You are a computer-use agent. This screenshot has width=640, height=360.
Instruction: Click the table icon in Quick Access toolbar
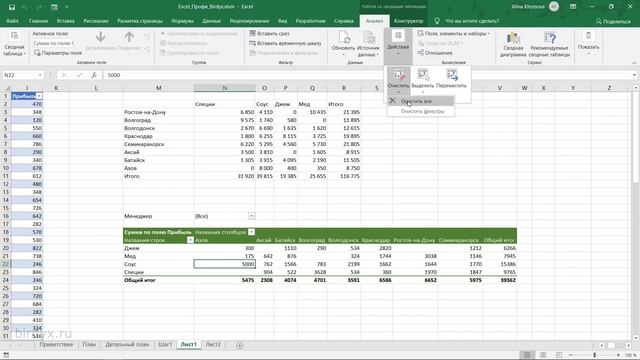54,7
